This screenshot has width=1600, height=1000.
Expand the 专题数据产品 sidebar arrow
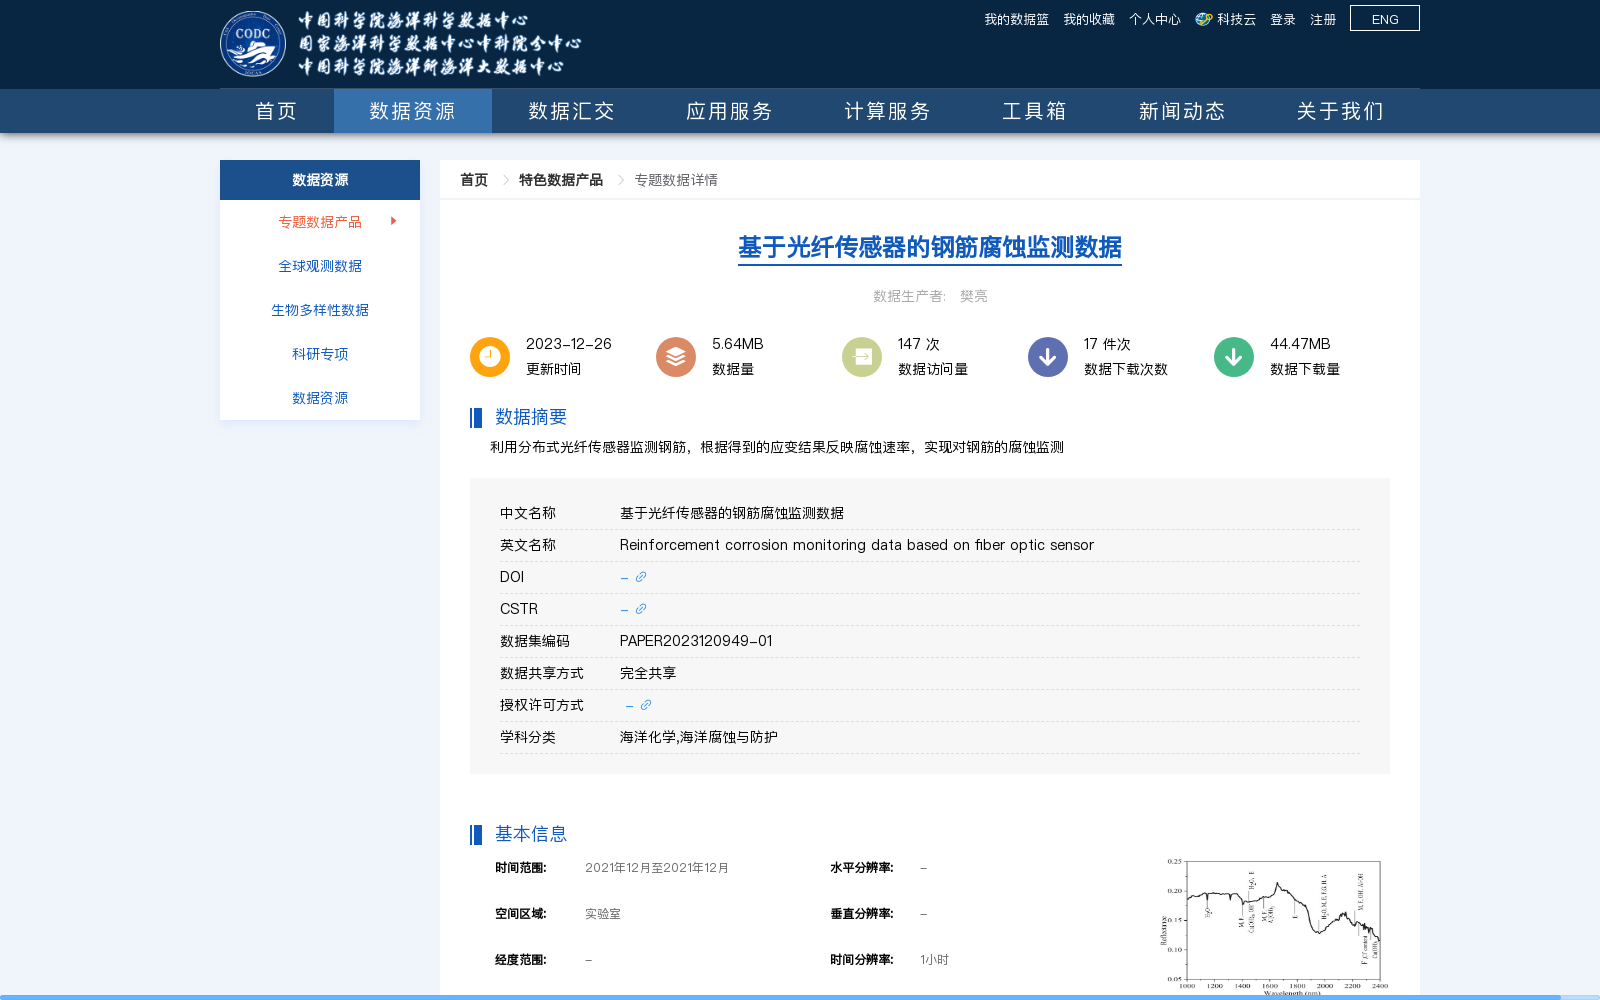pyautogui.click(x=394, y=221)
